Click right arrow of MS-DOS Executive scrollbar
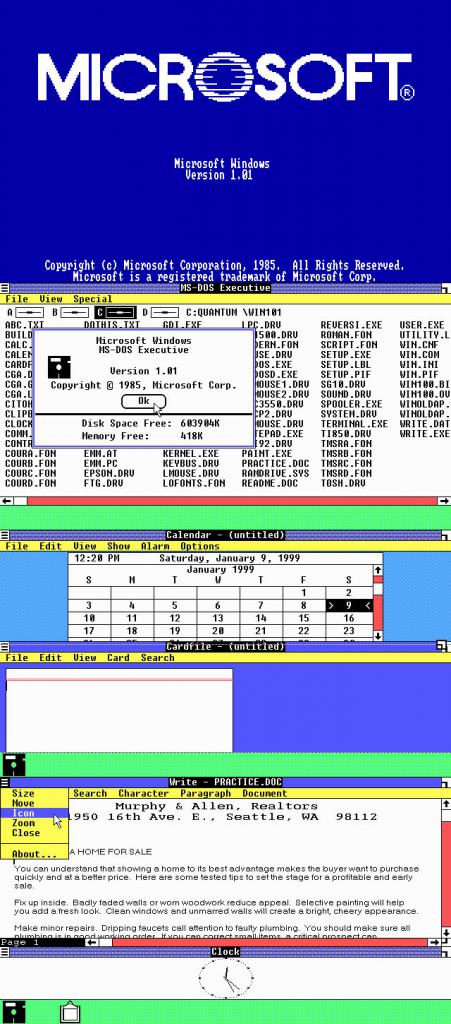This screenshot has width=451, height=1024. pos(444,501)
